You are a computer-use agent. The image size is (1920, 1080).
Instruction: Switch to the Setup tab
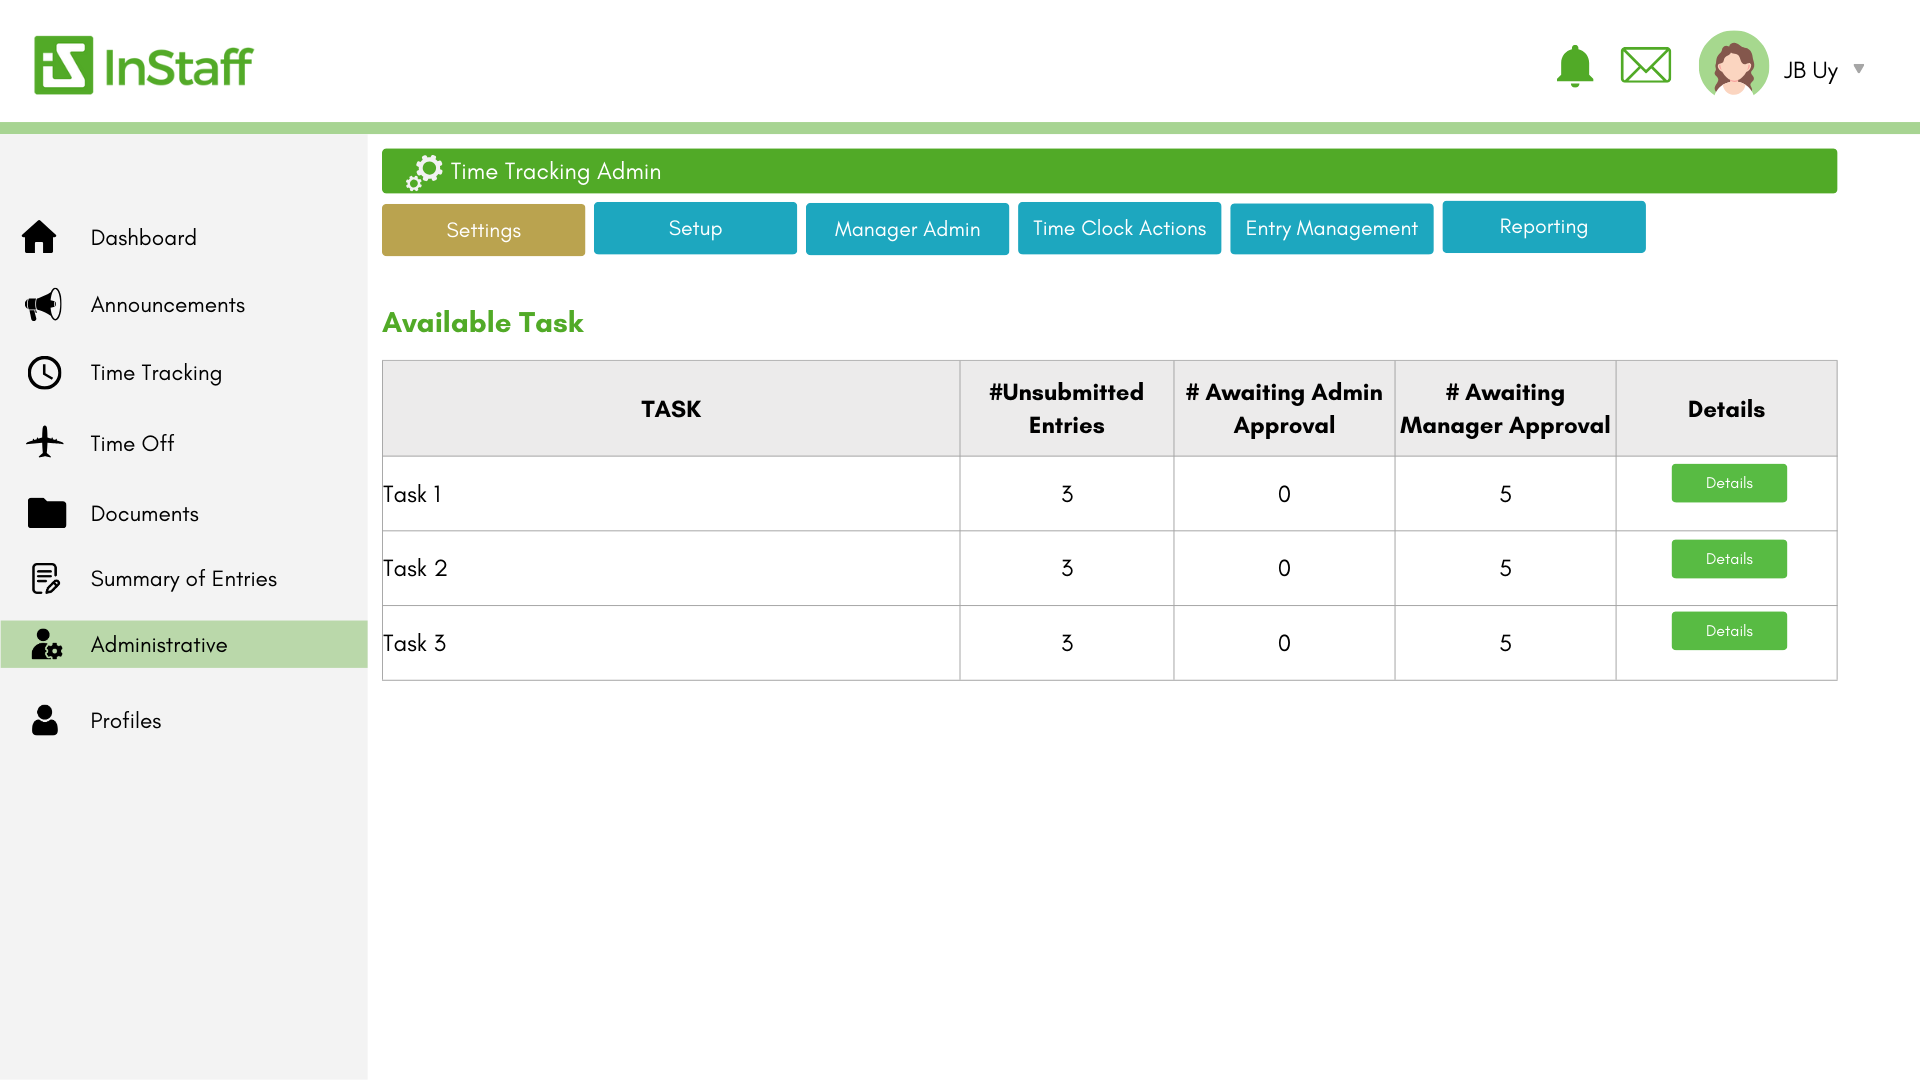coord(695,228)
